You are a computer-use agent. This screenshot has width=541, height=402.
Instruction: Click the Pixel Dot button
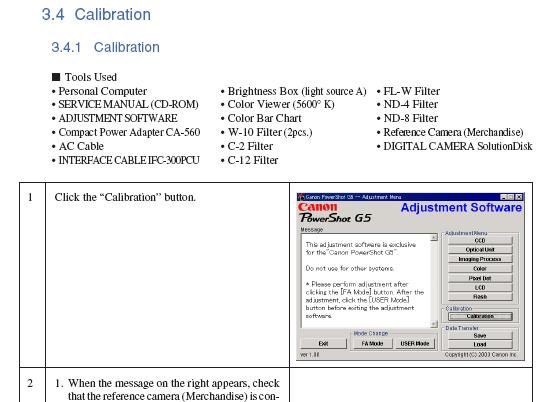coord(480,278)
